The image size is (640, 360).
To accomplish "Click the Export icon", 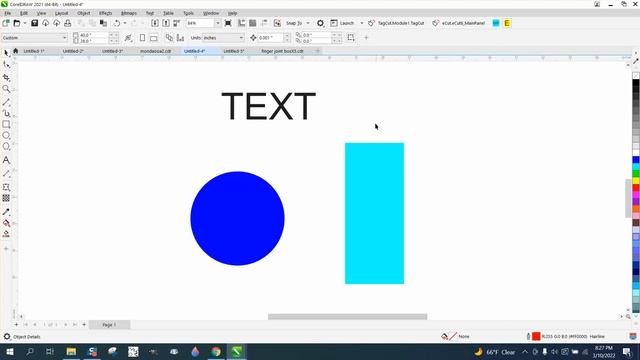I will pos(166,23).
